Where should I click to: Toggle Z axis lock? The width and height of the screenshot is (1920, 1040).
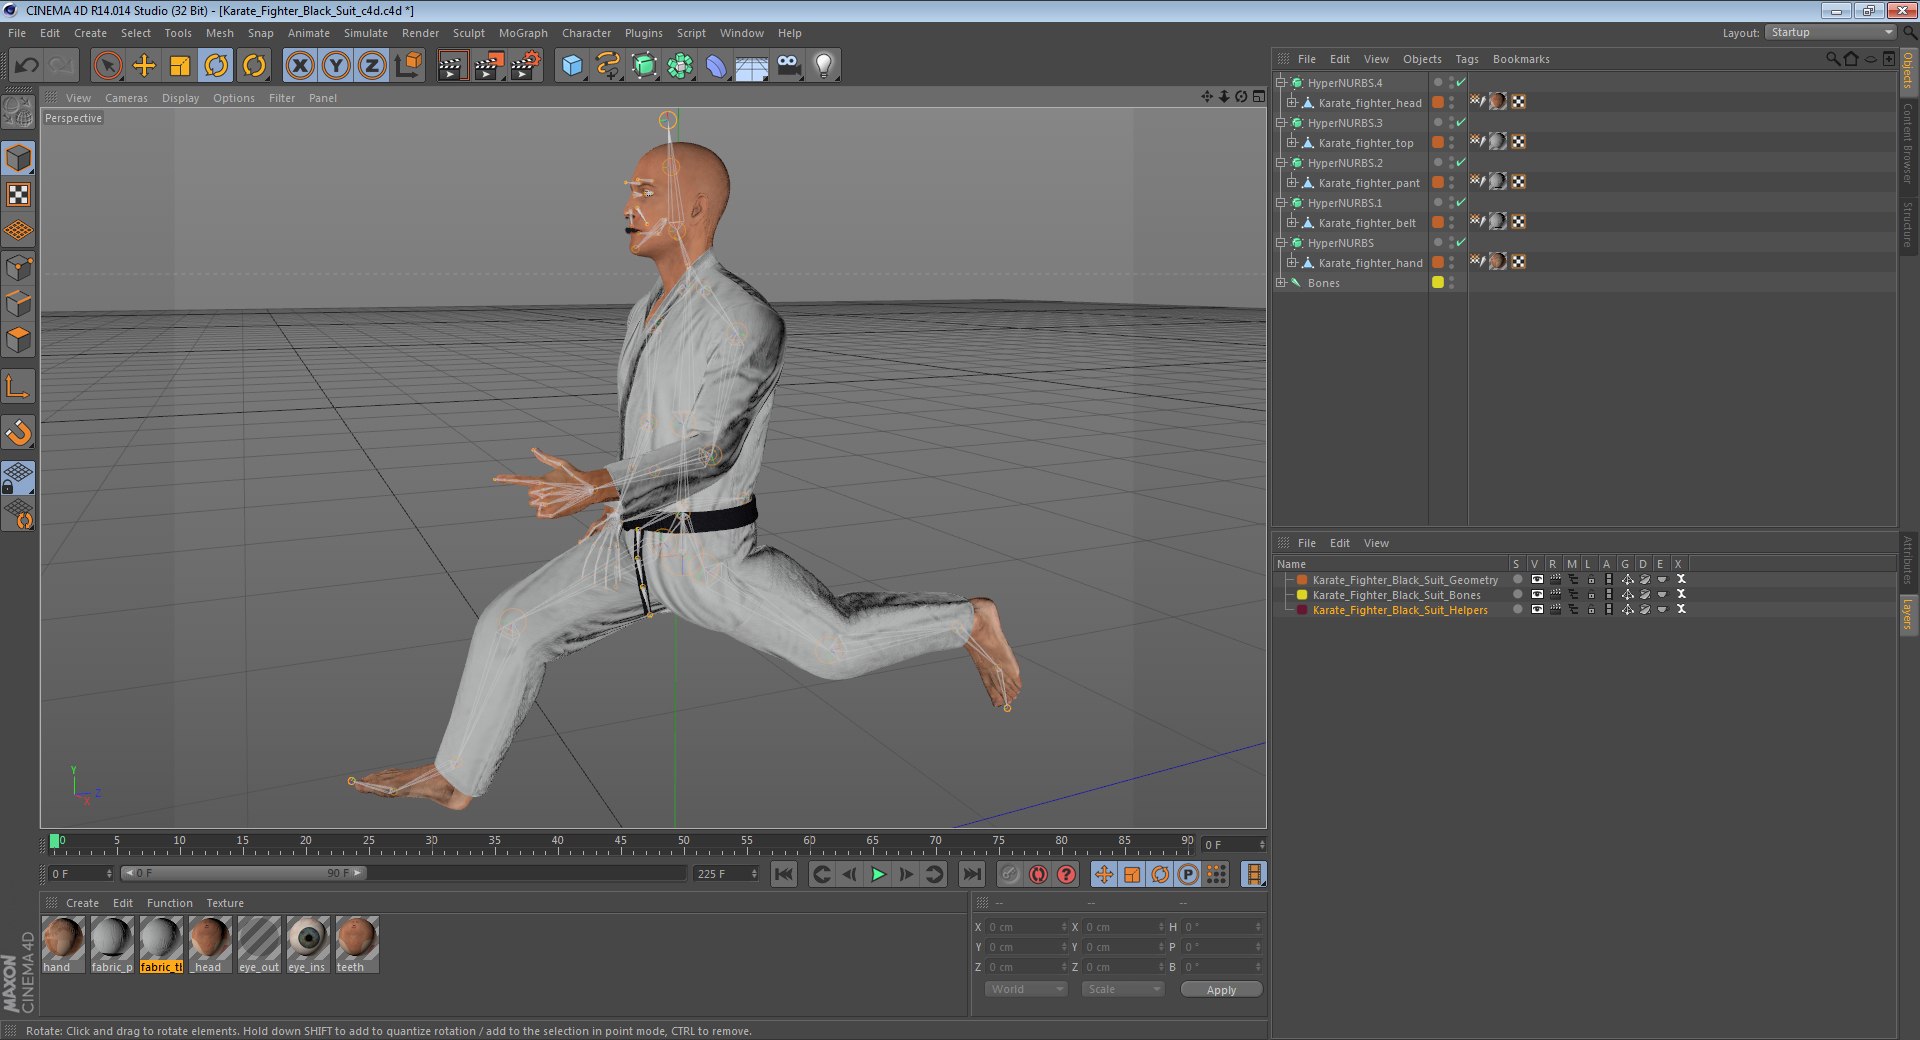372,66
